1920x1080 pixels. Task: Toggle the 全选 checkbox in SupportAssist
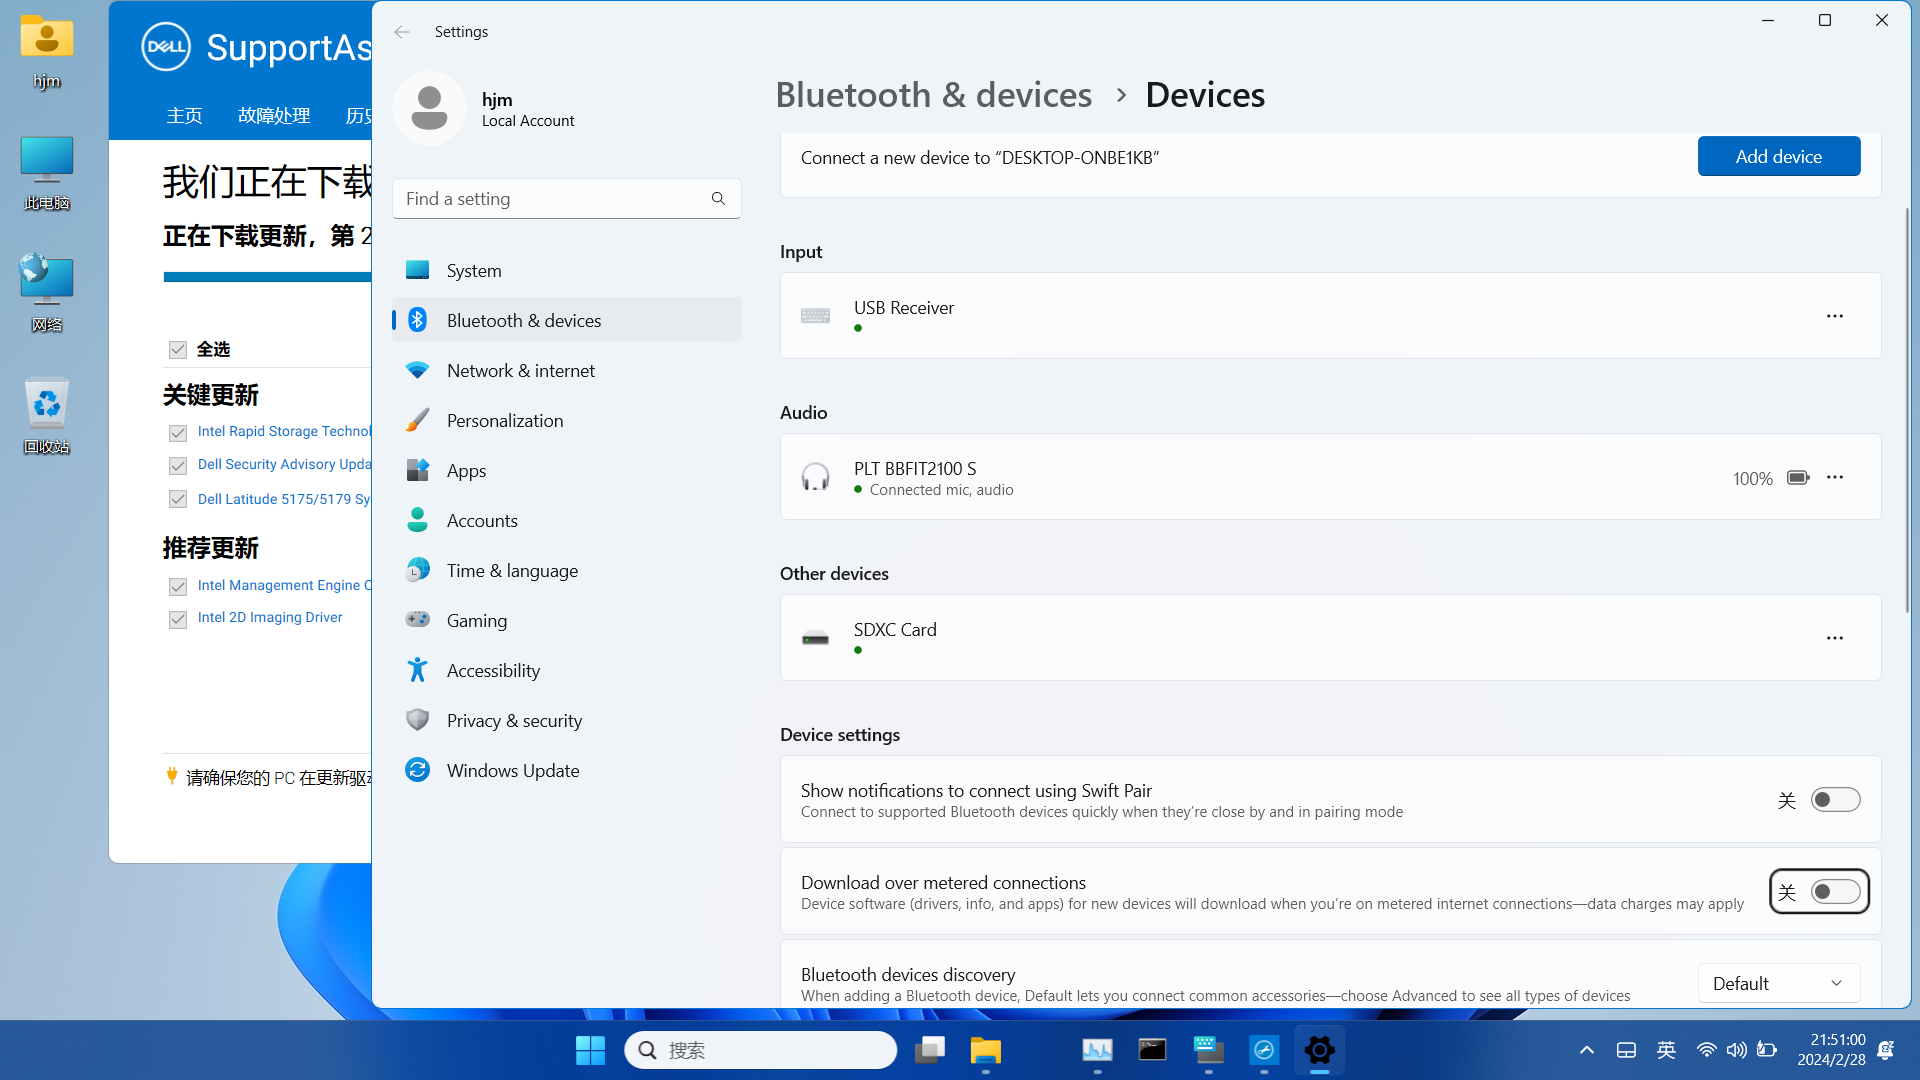click(178, 350)
